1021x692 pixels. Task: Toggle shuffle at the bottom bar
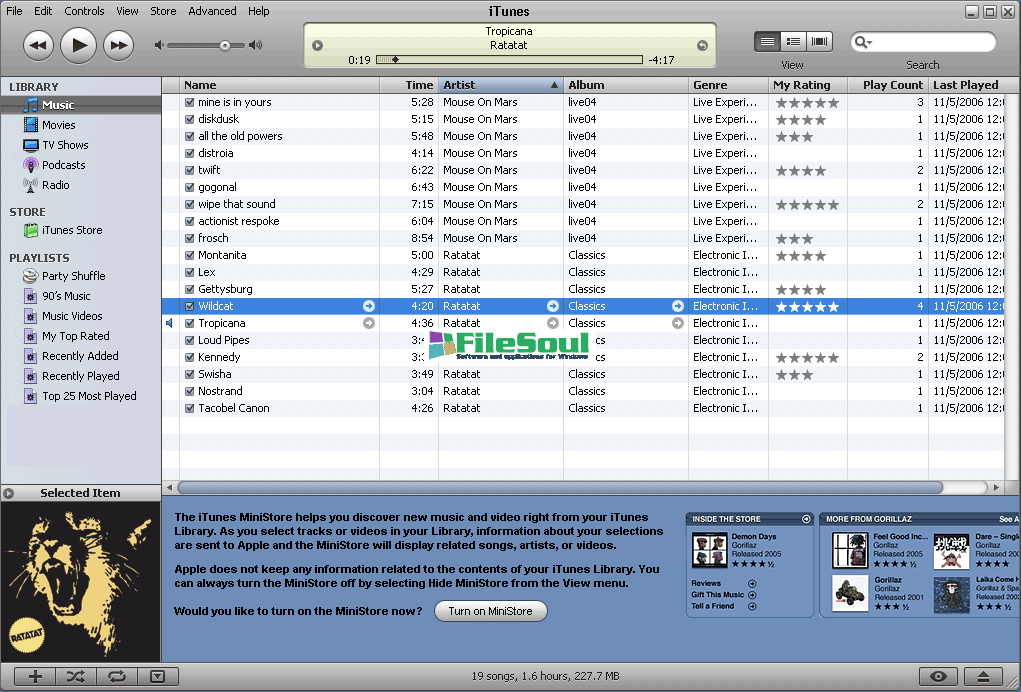pos(75,677)
